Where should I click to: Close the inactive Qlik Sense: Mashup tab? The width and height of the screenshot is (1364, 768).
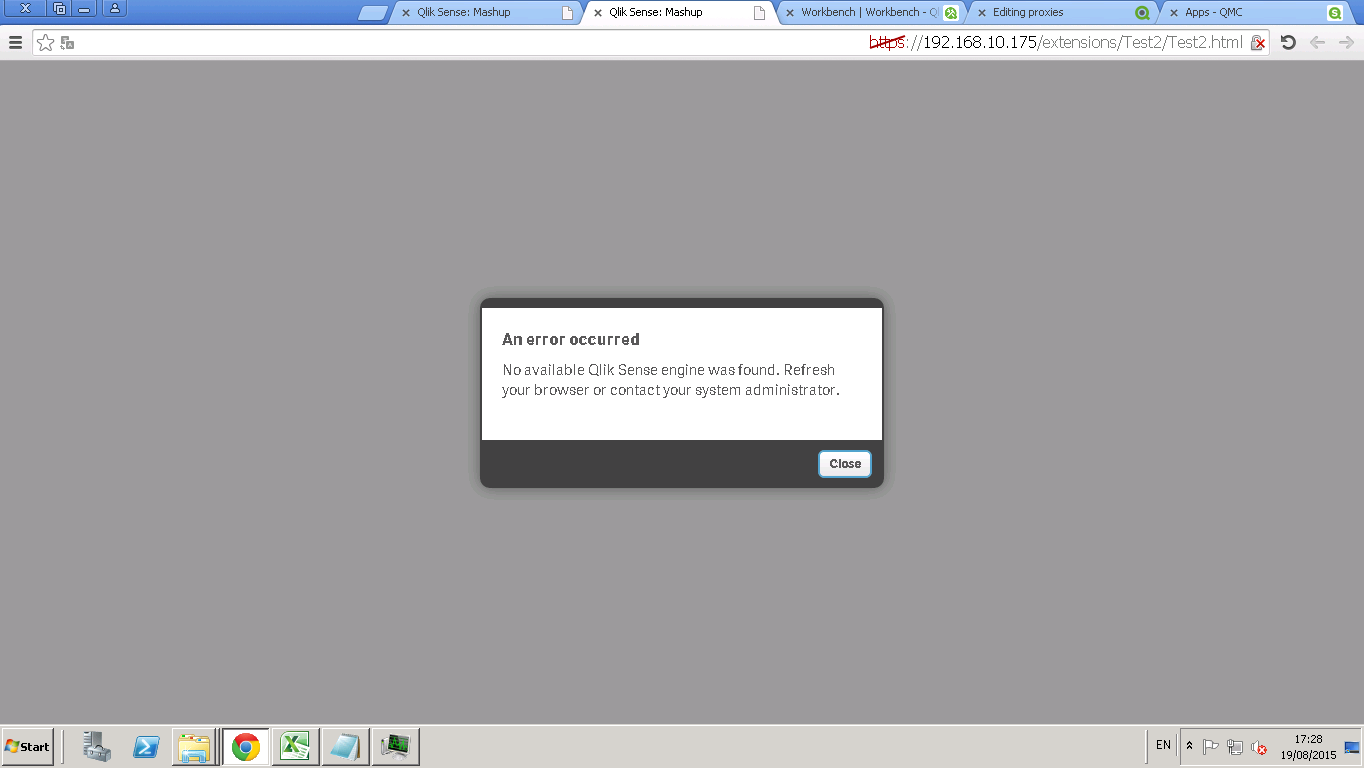pos(406,13)
